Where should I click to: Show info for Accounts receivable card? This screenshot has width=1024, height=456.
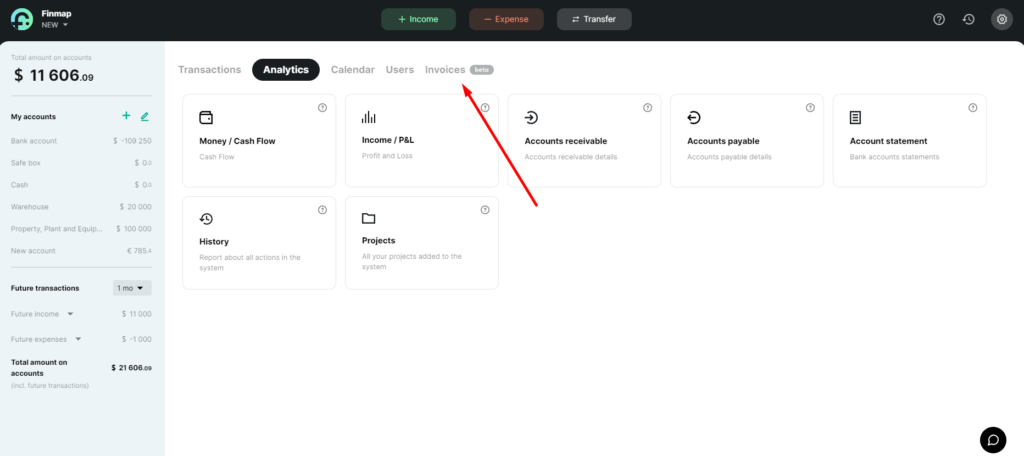[x=647, y=108]
